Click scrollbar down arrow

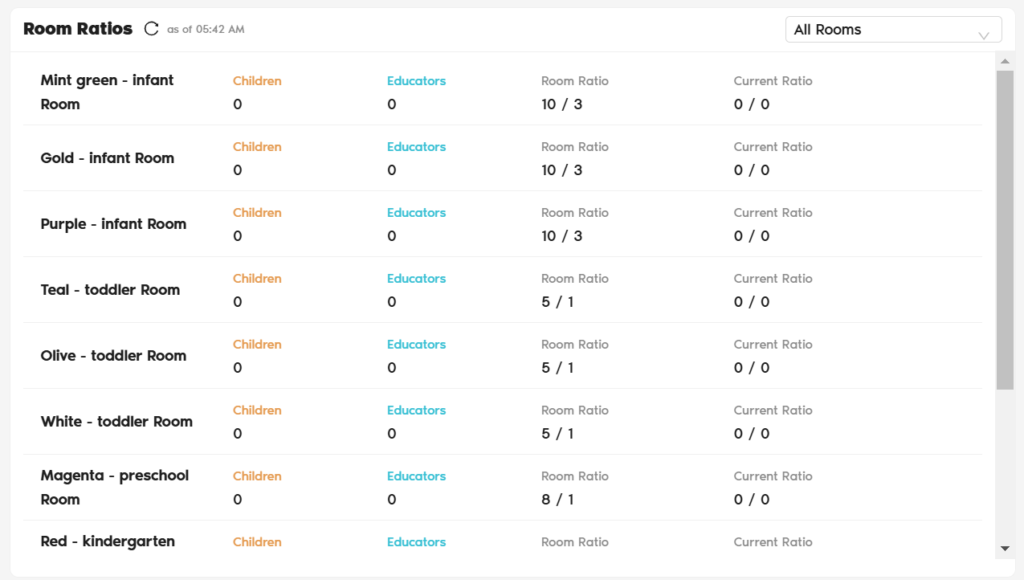(1005, 548)
